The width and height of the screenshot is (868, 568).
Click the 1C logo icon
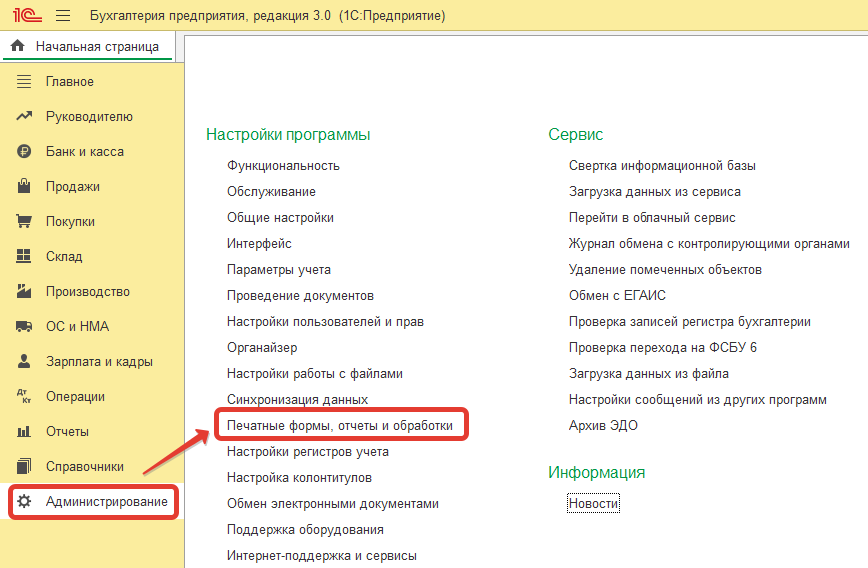pyautogui.click(x=27, y=15)
